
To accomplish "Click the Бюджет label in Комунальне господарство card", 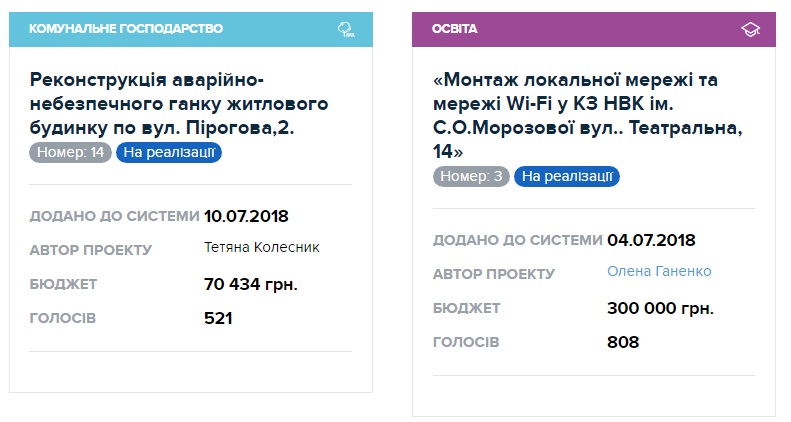I will click(63, 284).
